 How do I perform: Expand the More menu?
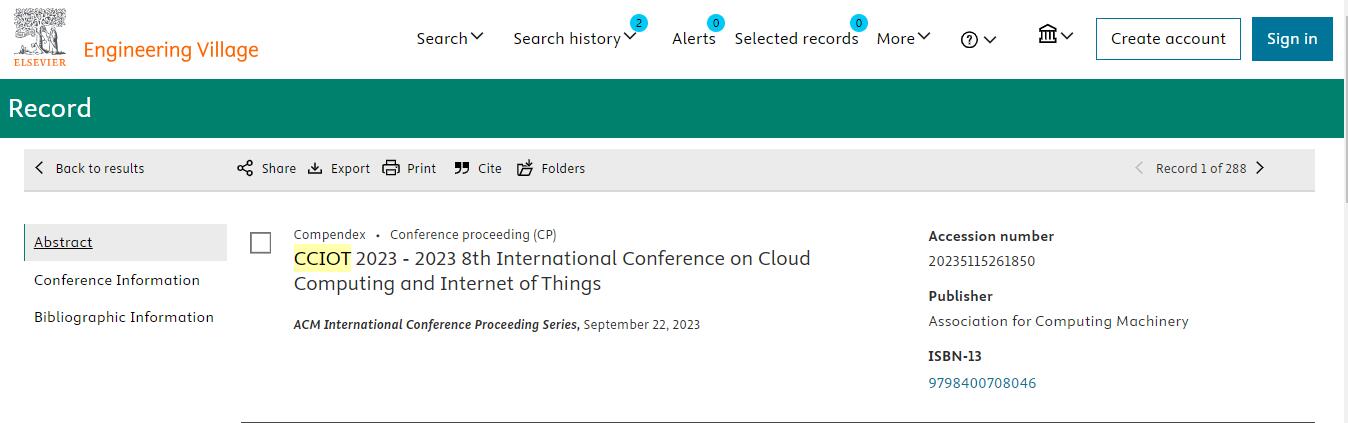point(903,38)
